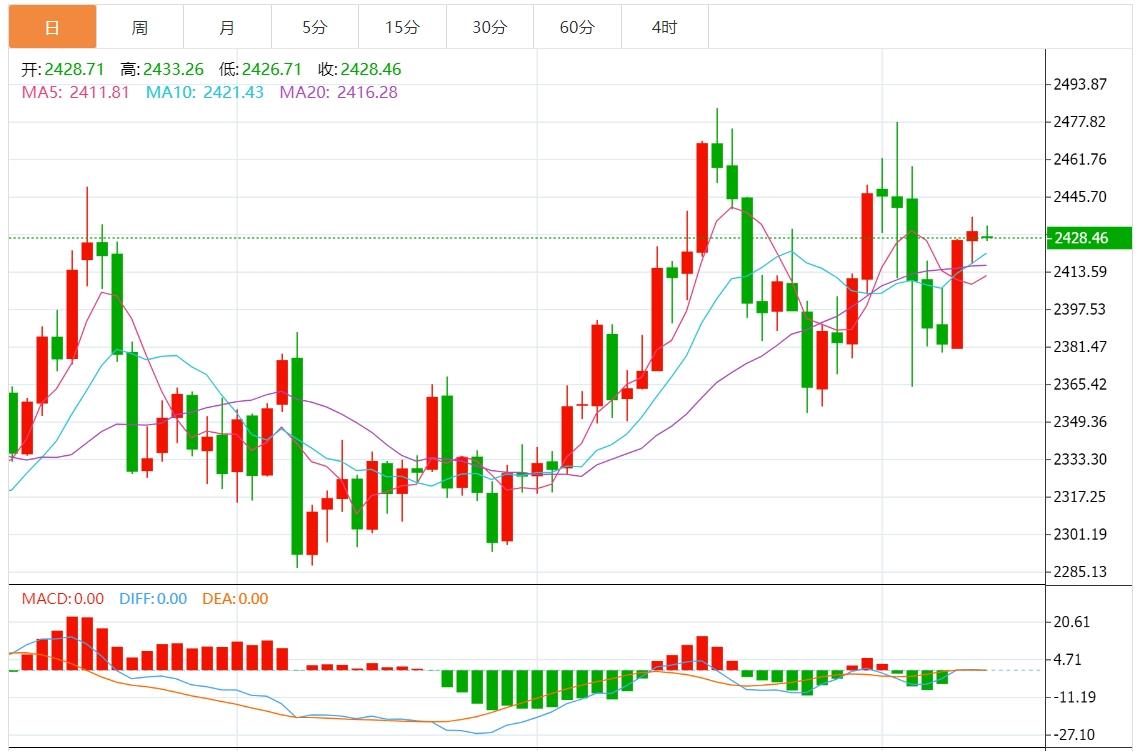The width and height of the screenshot is (1146, 751).
Task: Click the -27.10 MACD axis label
Action: tap(1075, 734)
